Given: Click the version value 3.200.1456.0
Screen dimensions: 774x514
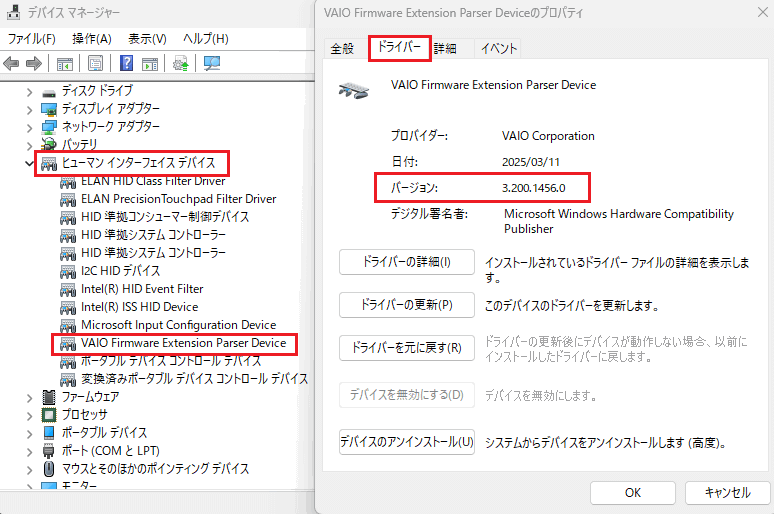Looking at the screenshot, I should point(534,188).
